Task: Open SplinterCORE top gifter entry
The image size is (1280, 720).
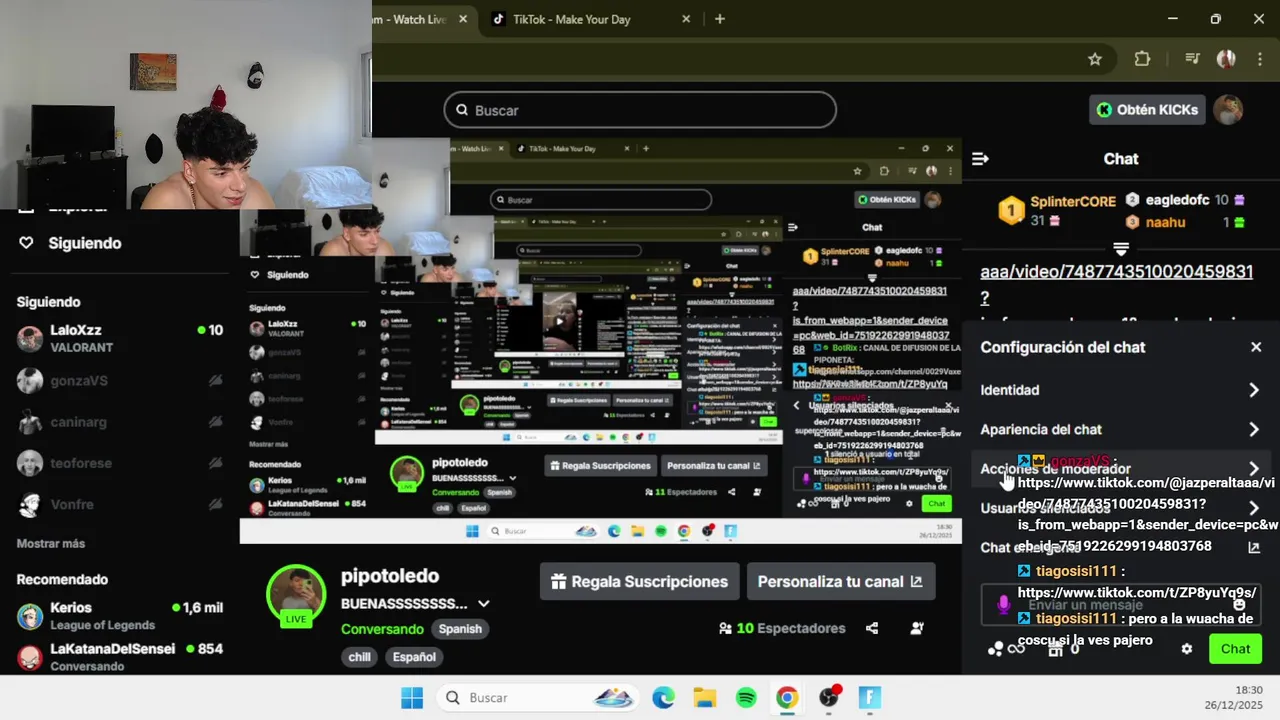Action: pos(1058,210)
